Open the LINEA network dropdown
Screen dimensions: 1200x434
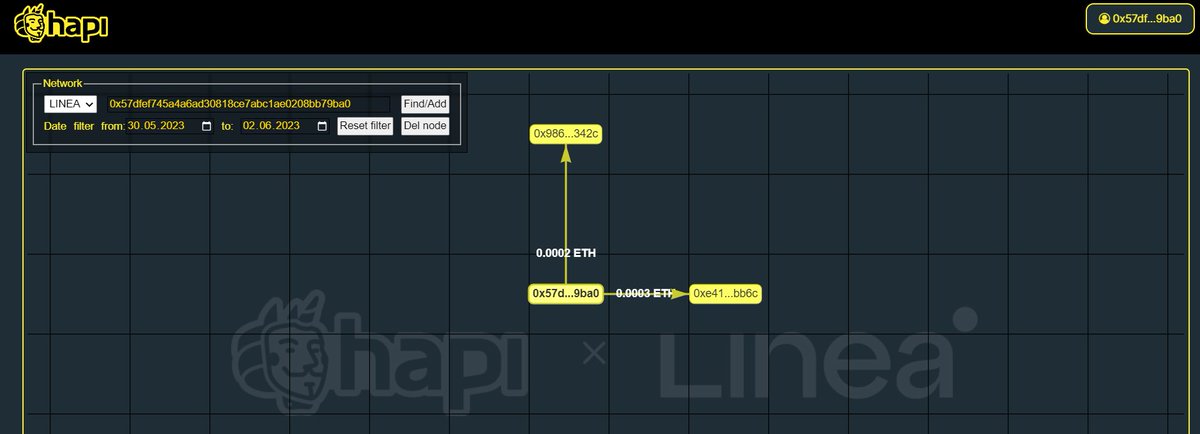point(70,104)
